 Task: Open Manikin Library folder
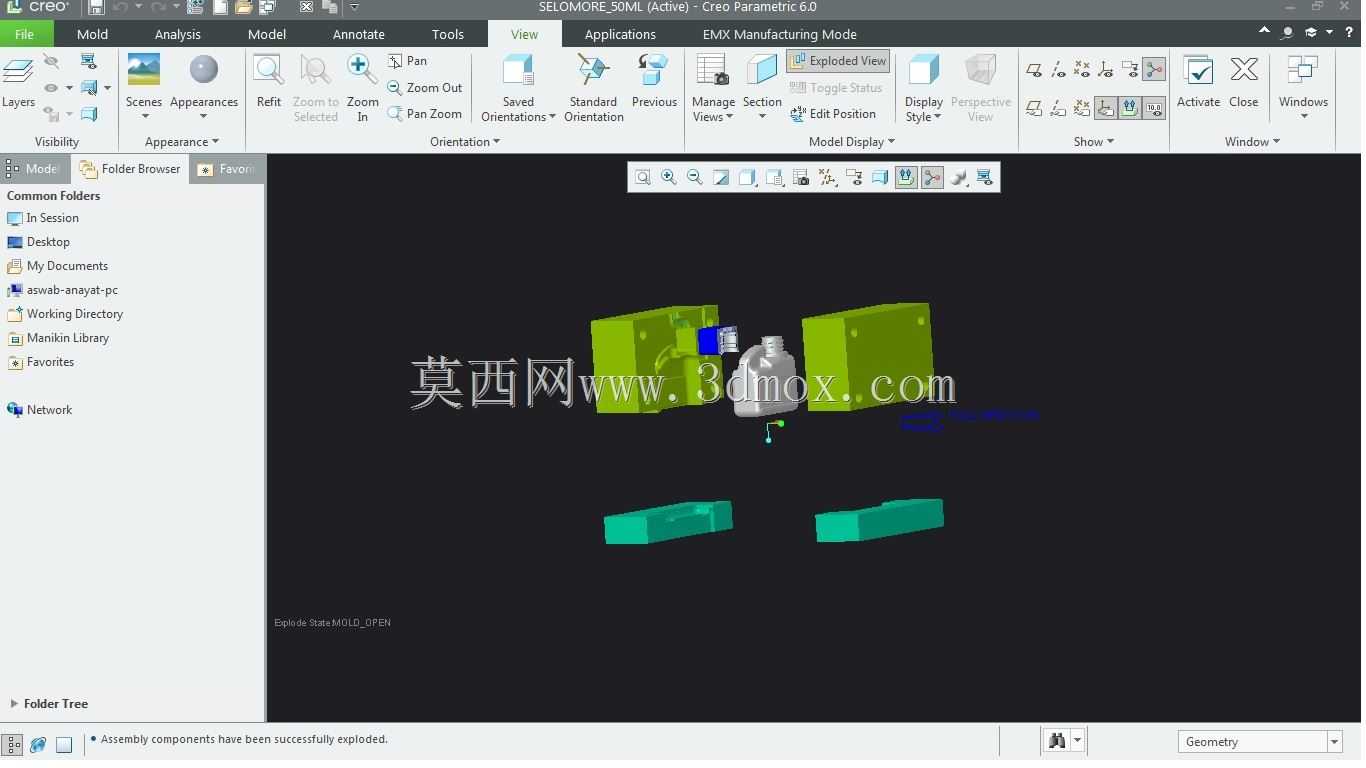click(x=58, y=338)
